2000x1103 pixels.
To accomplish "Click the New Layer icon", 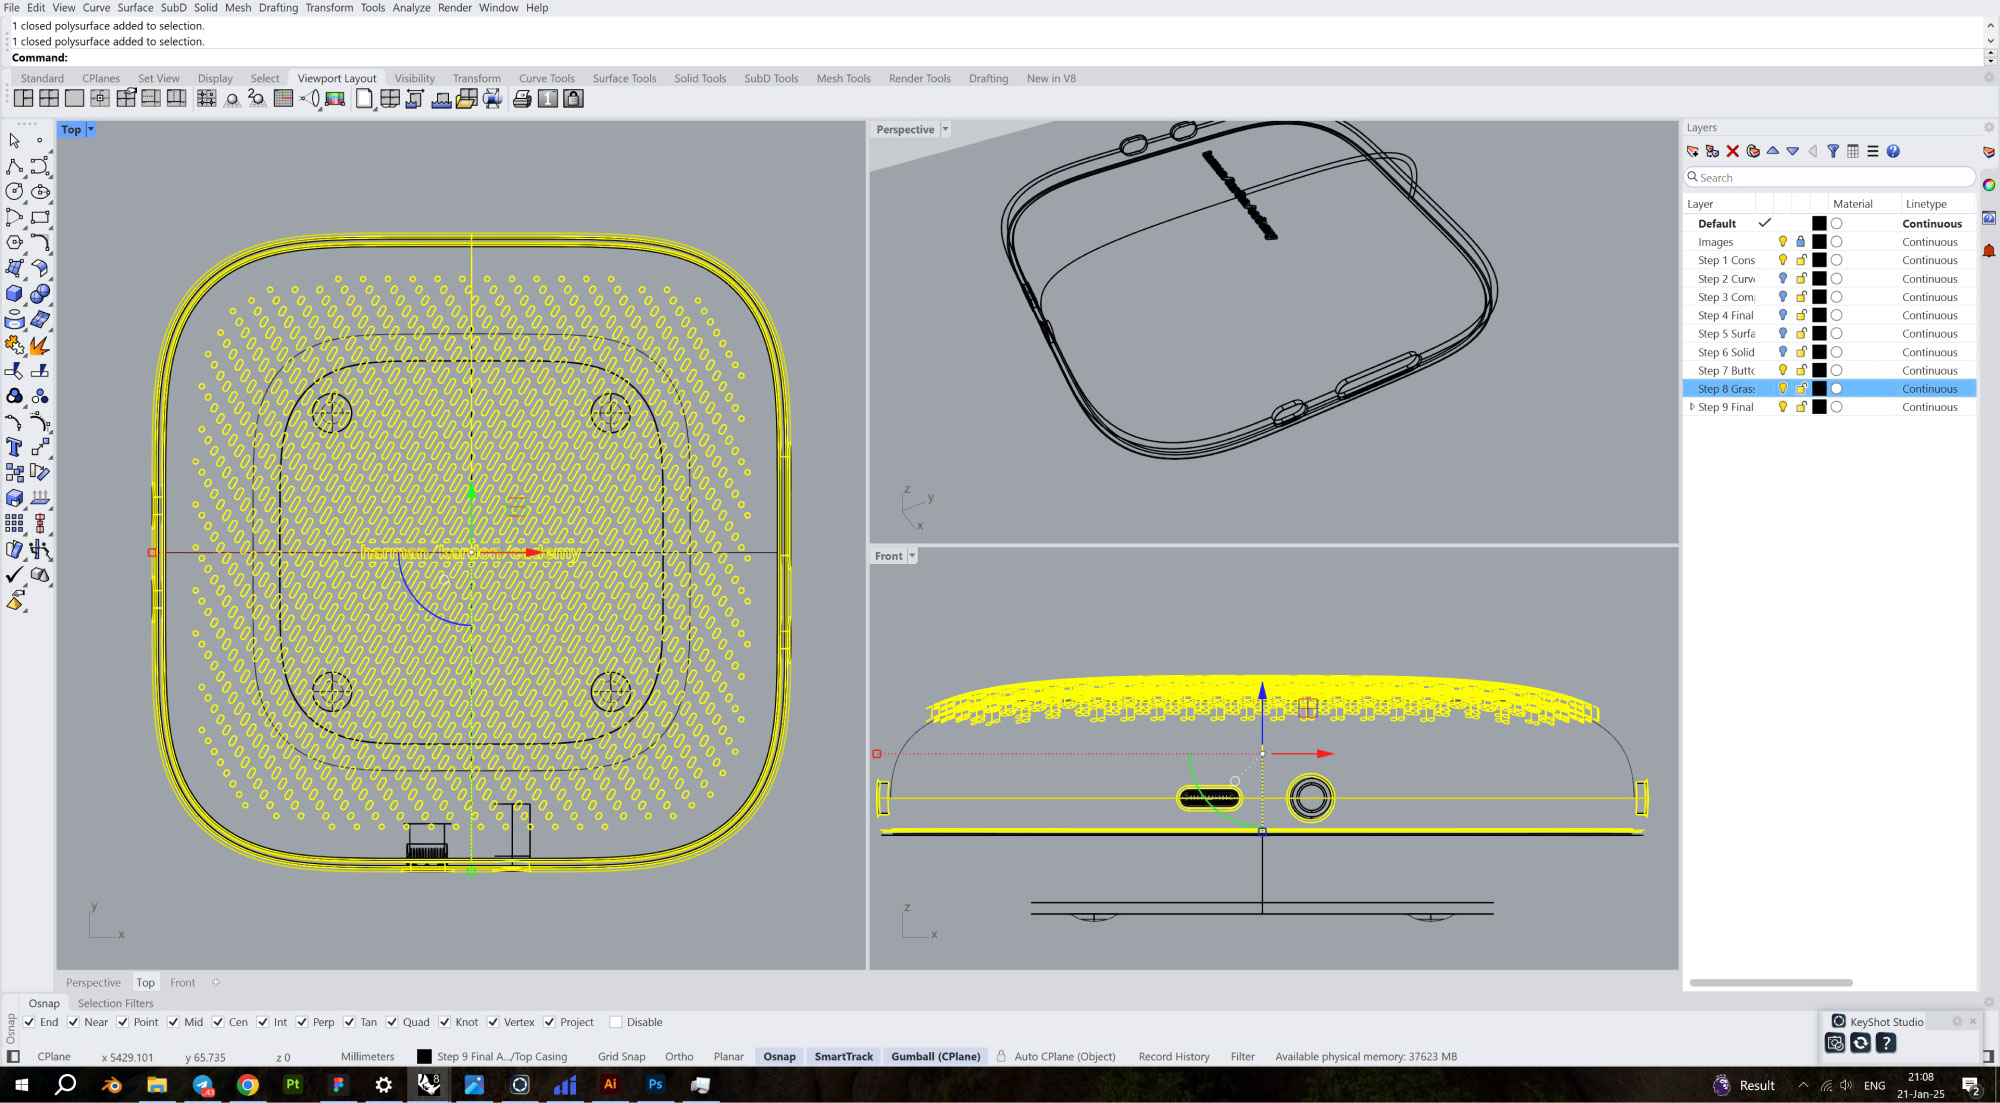I will (x=1692, y=151).
